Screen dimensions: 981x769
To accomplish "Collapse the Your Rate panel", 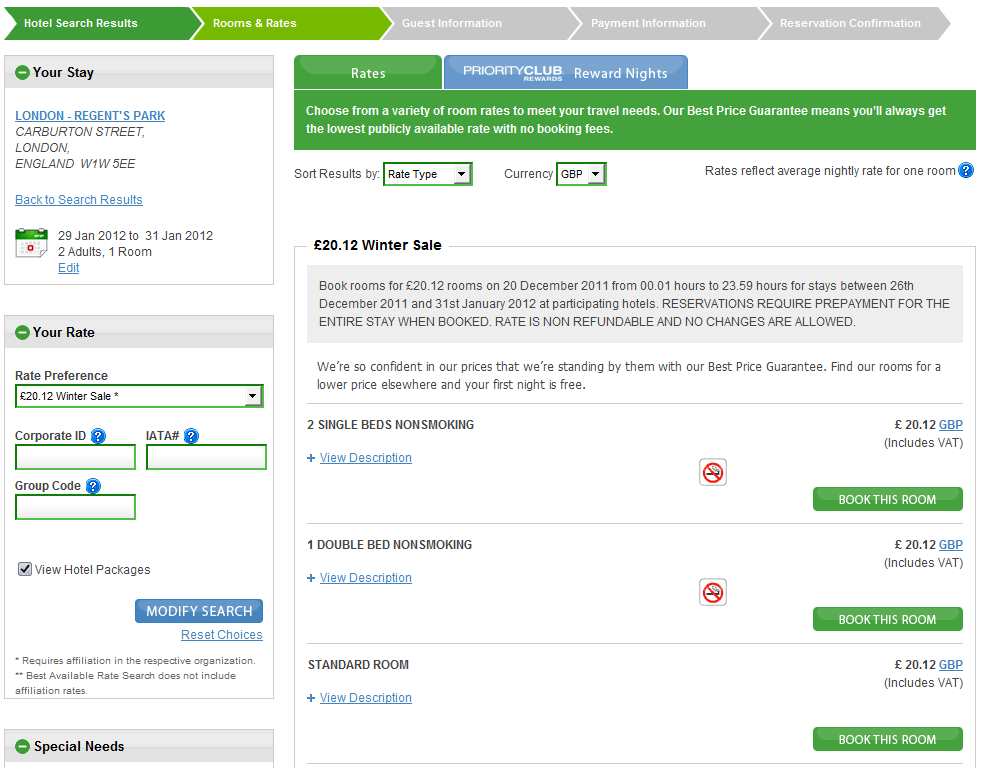I will click(x=23, y=333).
